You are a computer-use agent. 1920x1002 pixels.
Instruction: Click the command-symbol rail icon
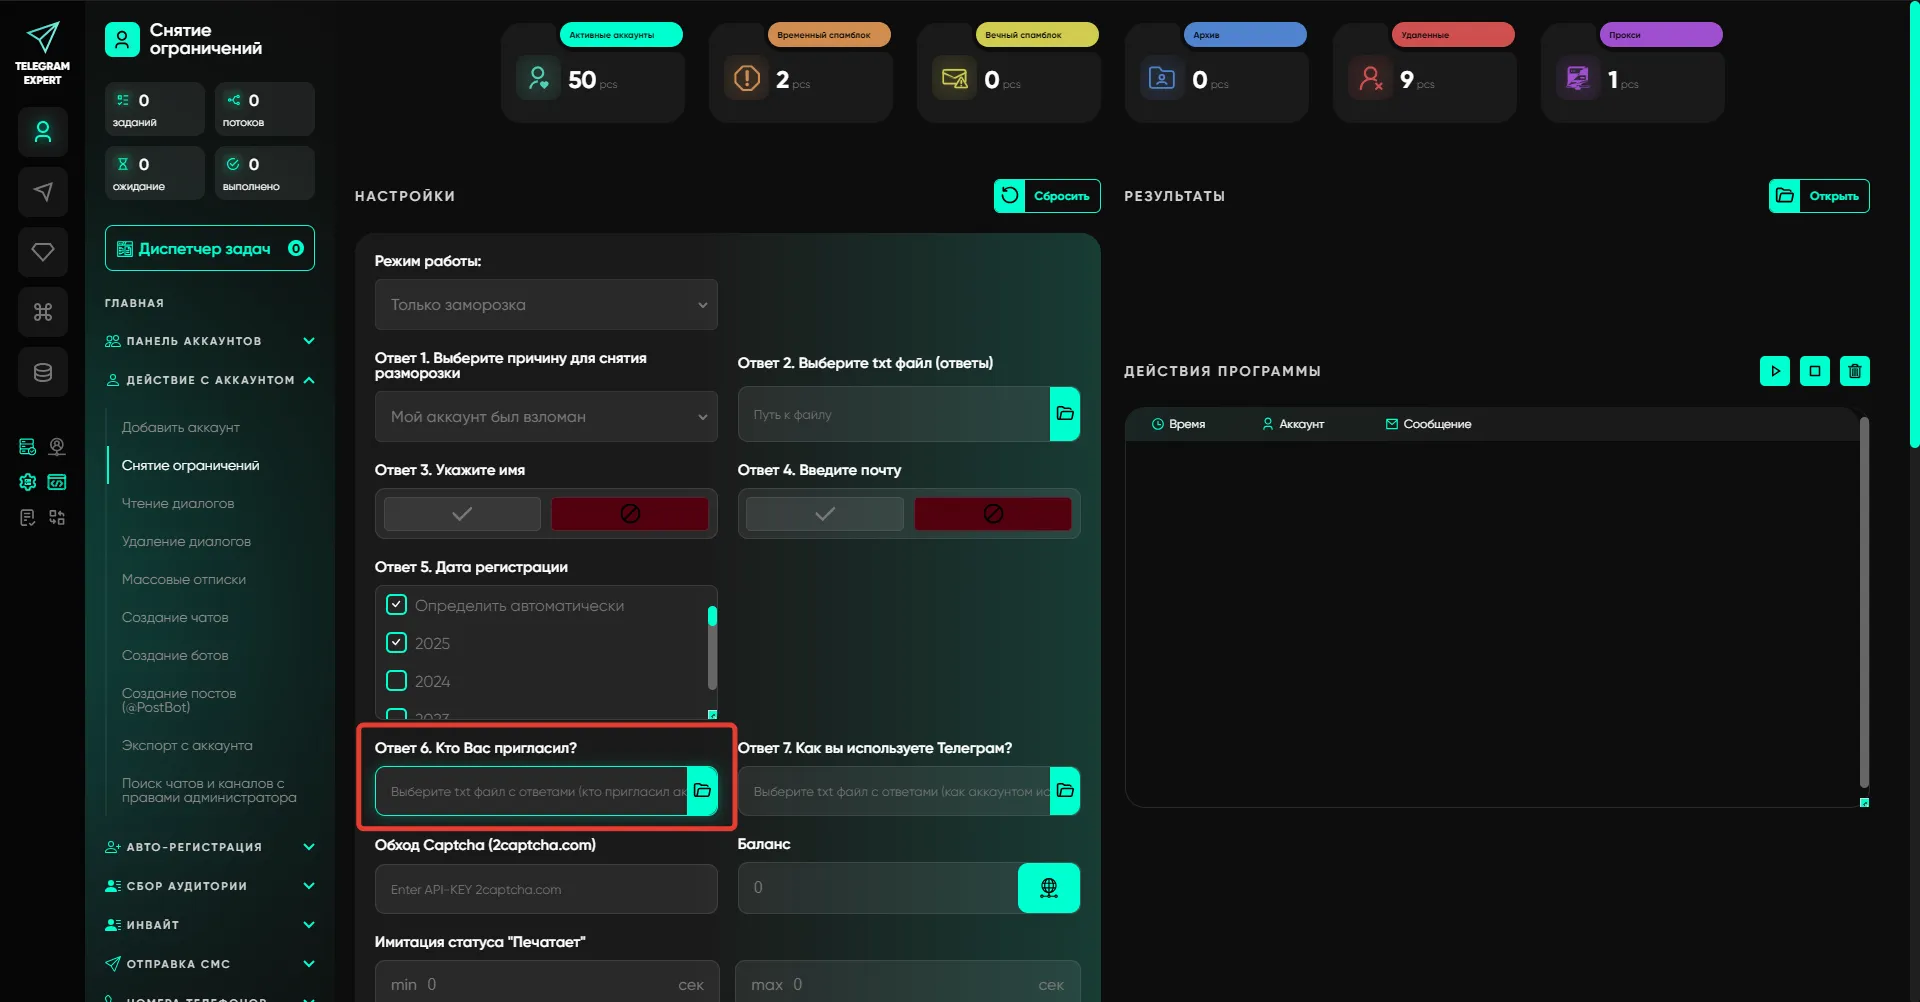point(42,312)
